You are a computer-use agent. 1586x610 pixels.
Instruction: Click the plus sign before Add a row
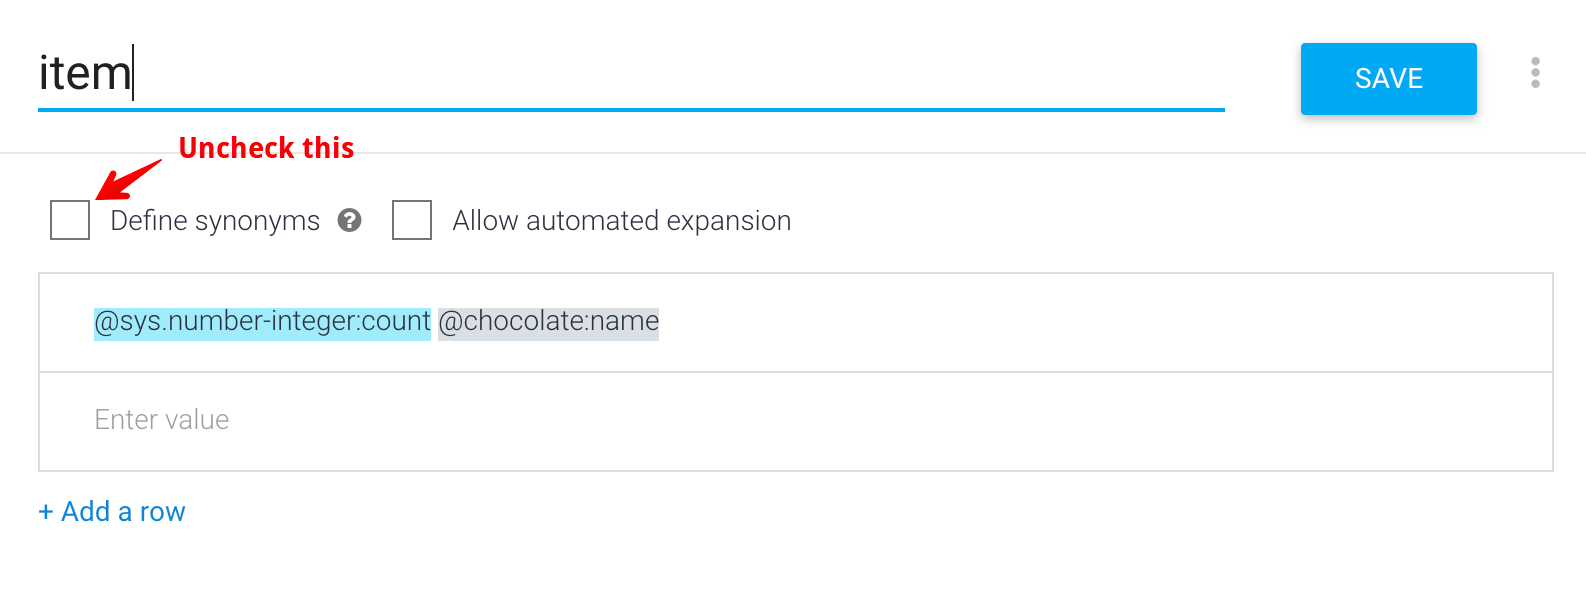45,512
